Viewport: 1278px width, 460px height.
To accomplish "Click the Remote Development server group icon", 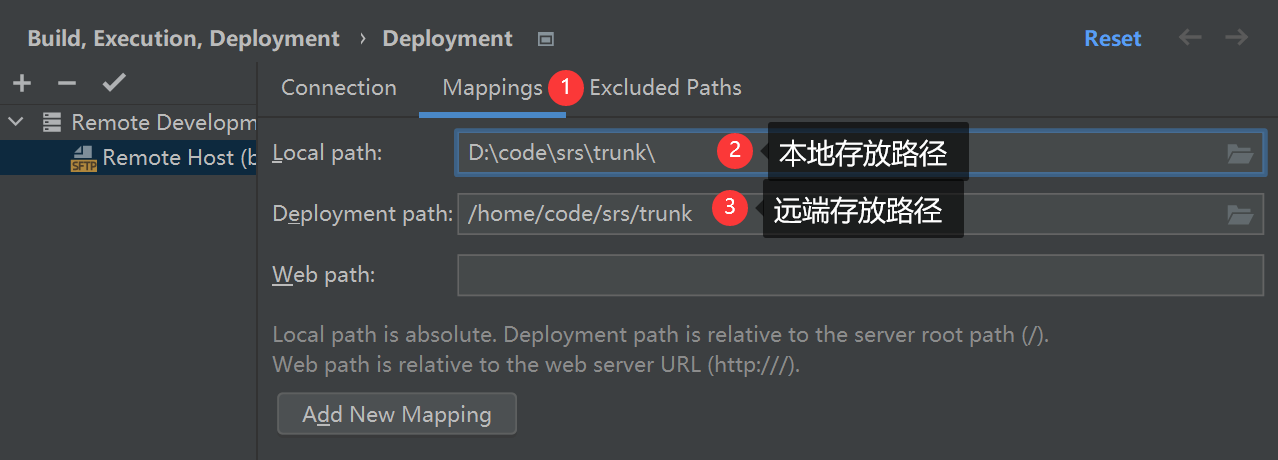I will [52, 123].
